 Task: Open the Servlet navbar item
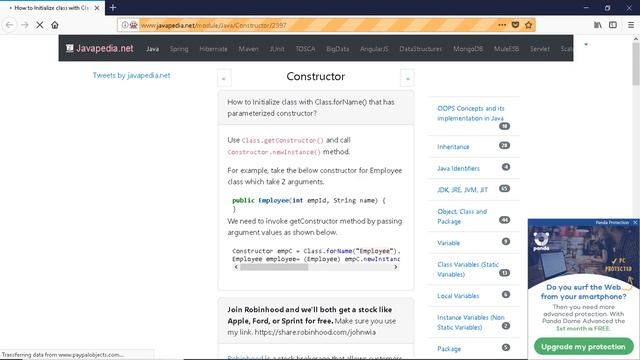pos(540,49)
